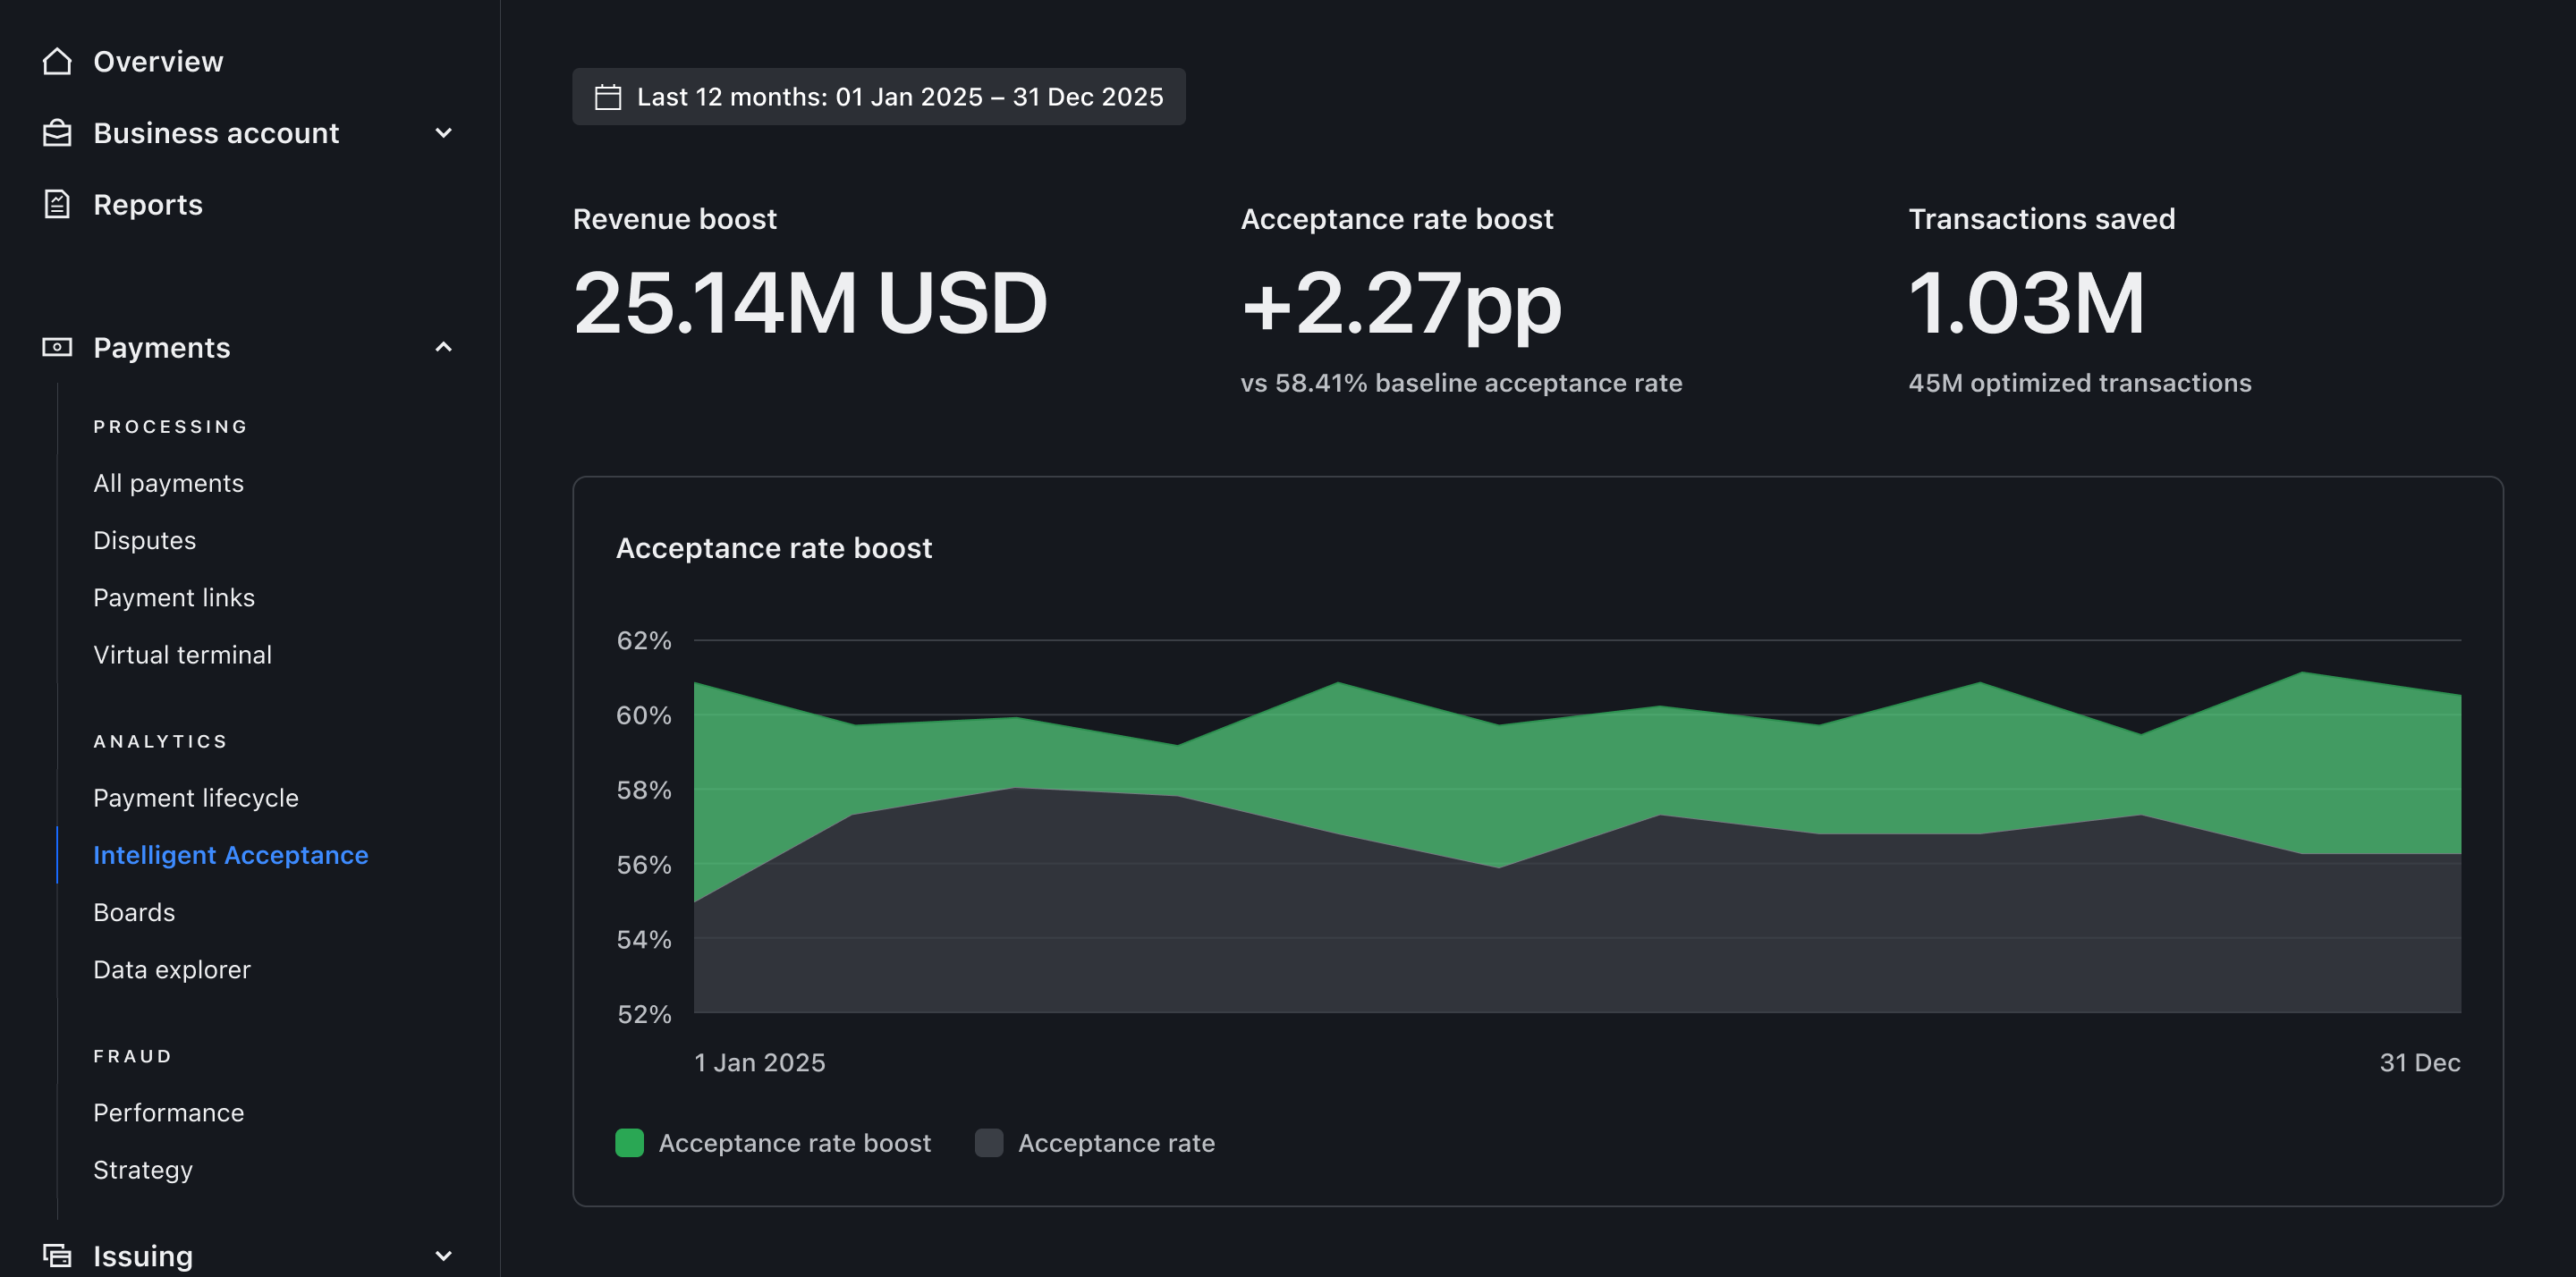Screen dimensions: 2576x1277
Task: Select Intelligent Acceptance in the sidebar
Action: (230, 855)
